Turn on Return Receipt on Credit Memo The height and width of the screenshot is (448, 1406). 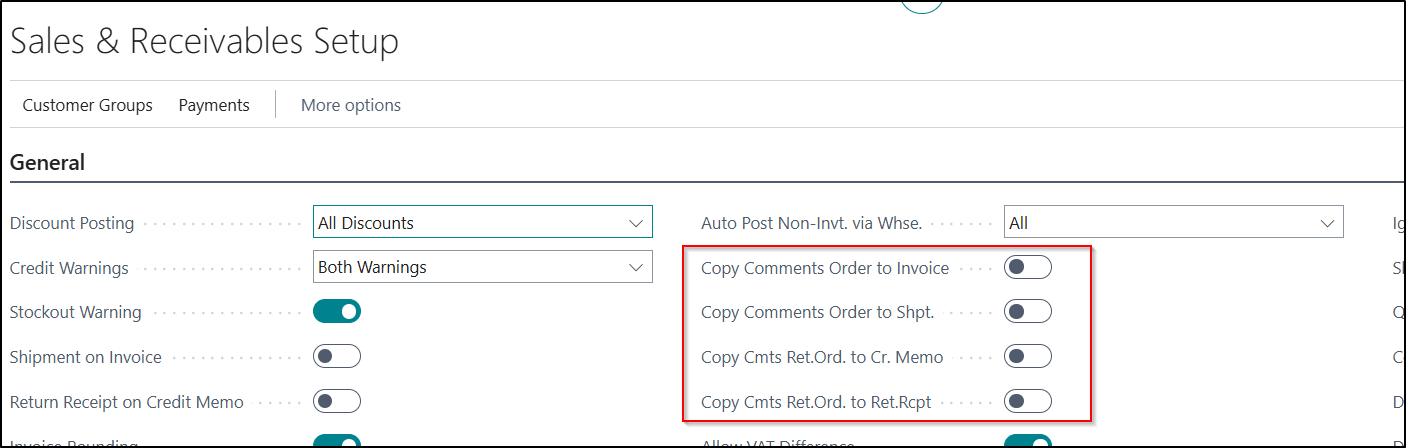point(337,402)
